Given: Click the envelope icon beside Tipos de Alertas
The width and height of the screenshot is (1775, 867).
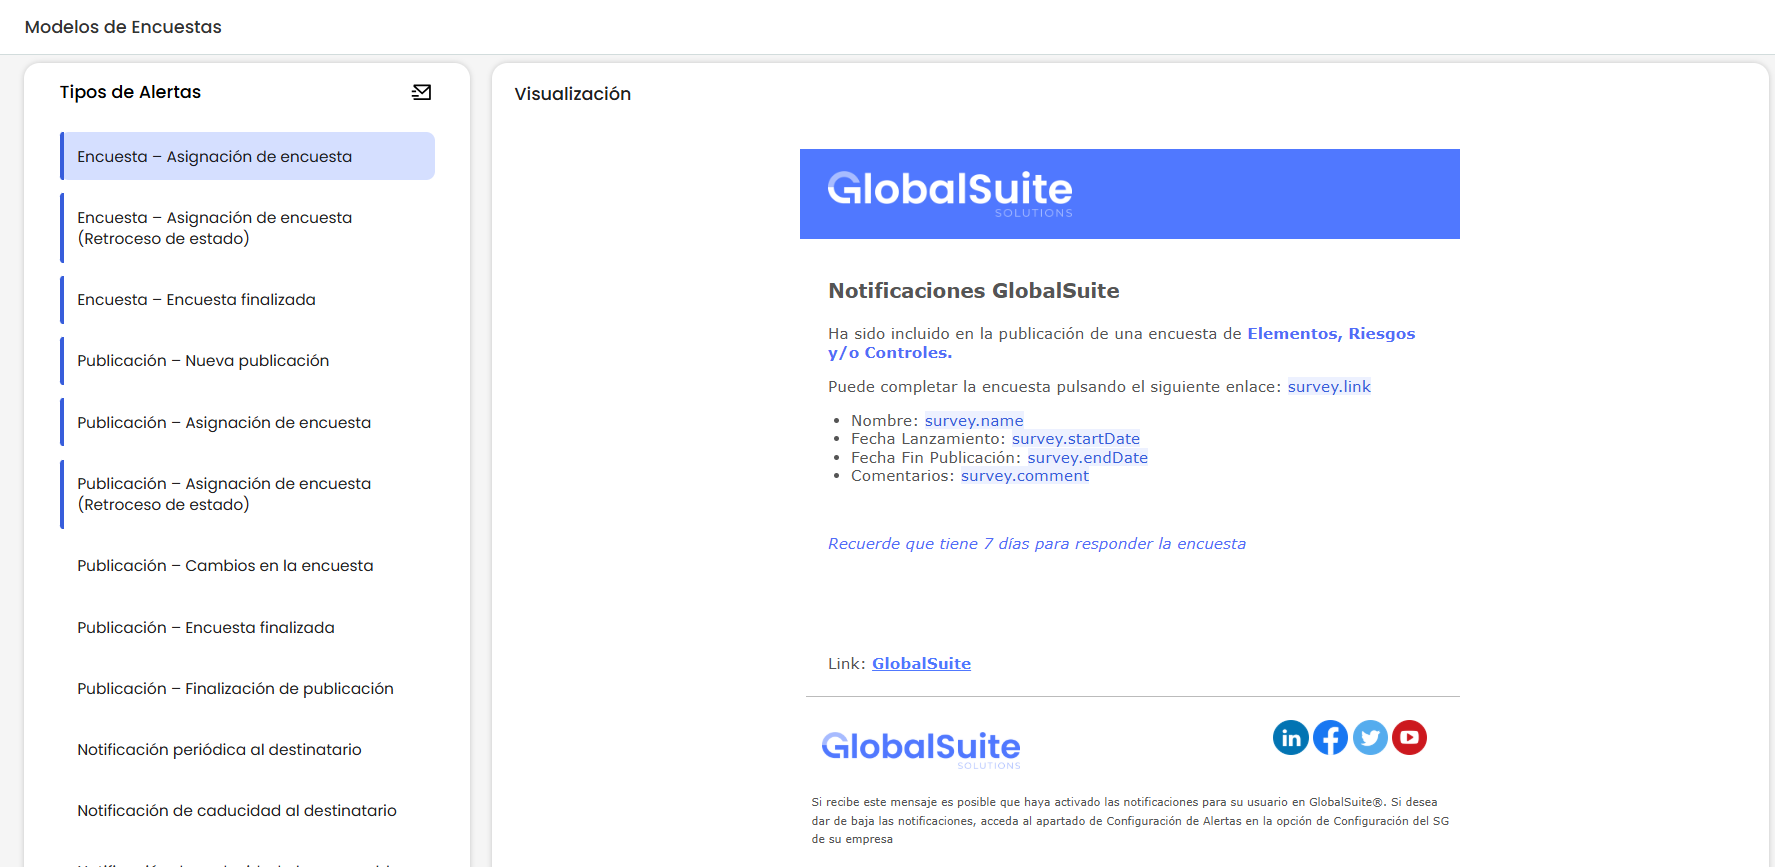Looking at the screenshot, I should pyautogui.click(x=421, y=92).
